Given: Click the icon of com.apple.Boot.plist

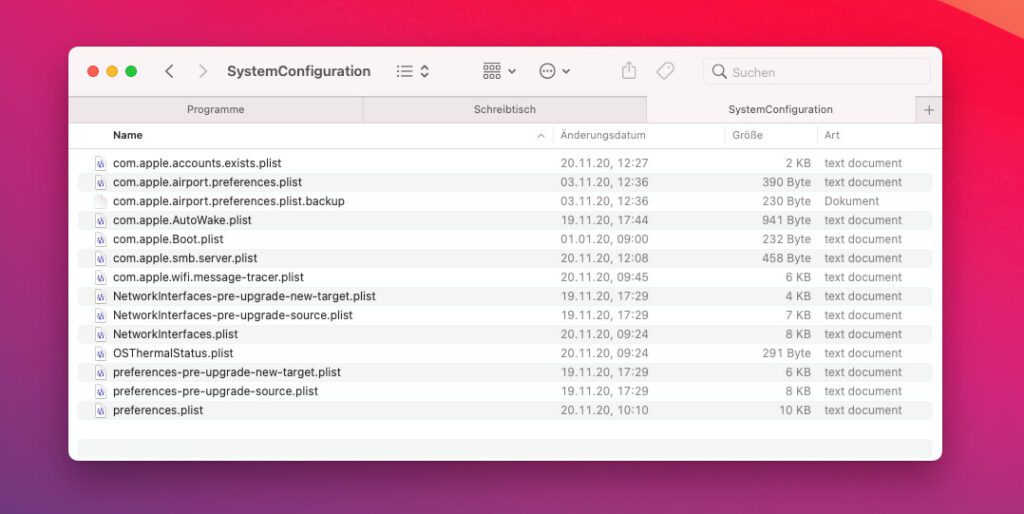Looking at the screenshot, I should point(100,239).
